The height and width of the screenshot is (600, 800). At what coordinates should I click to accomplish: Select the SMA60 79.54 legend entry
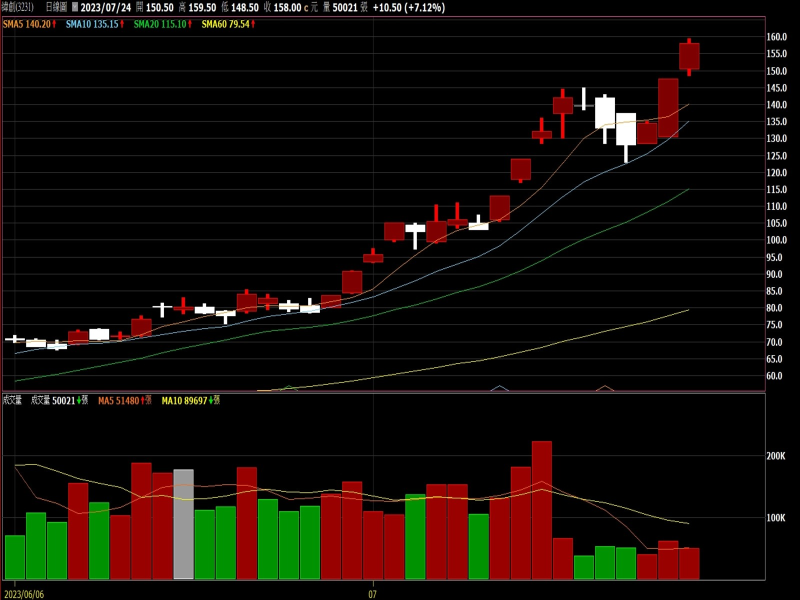(x=227, y=23)
